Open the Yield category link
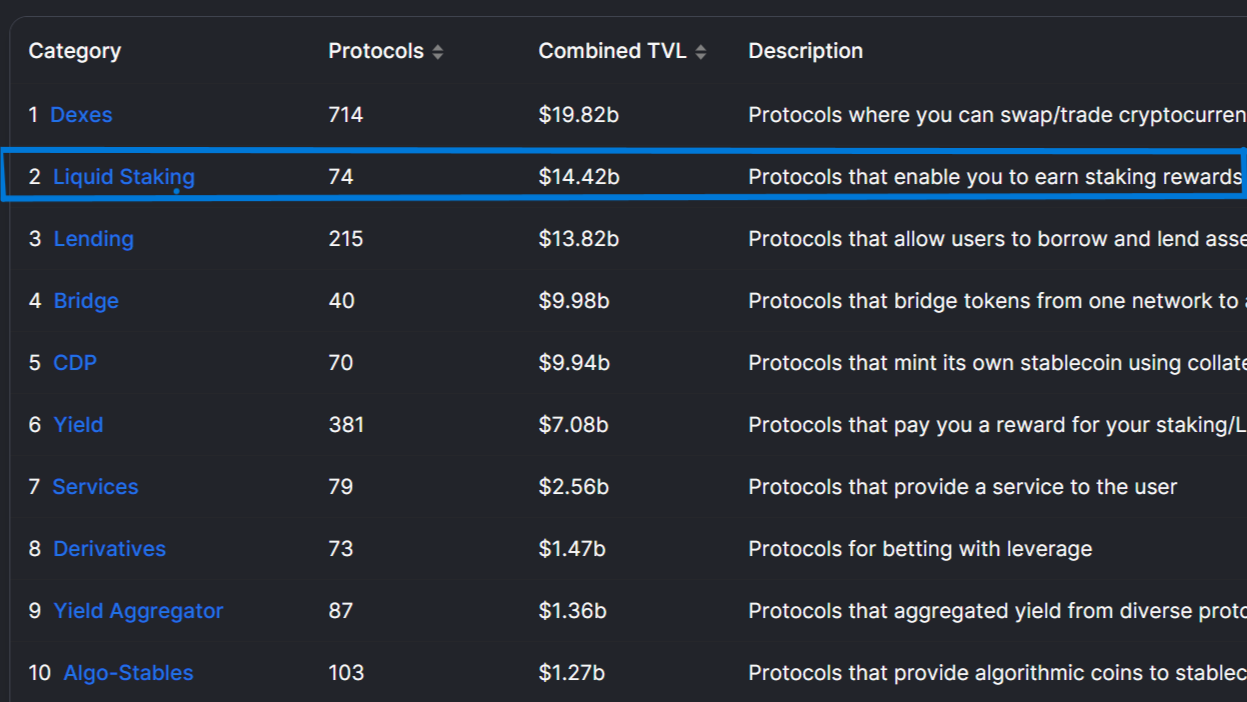The image size is (1247, 702). (78, 425)
